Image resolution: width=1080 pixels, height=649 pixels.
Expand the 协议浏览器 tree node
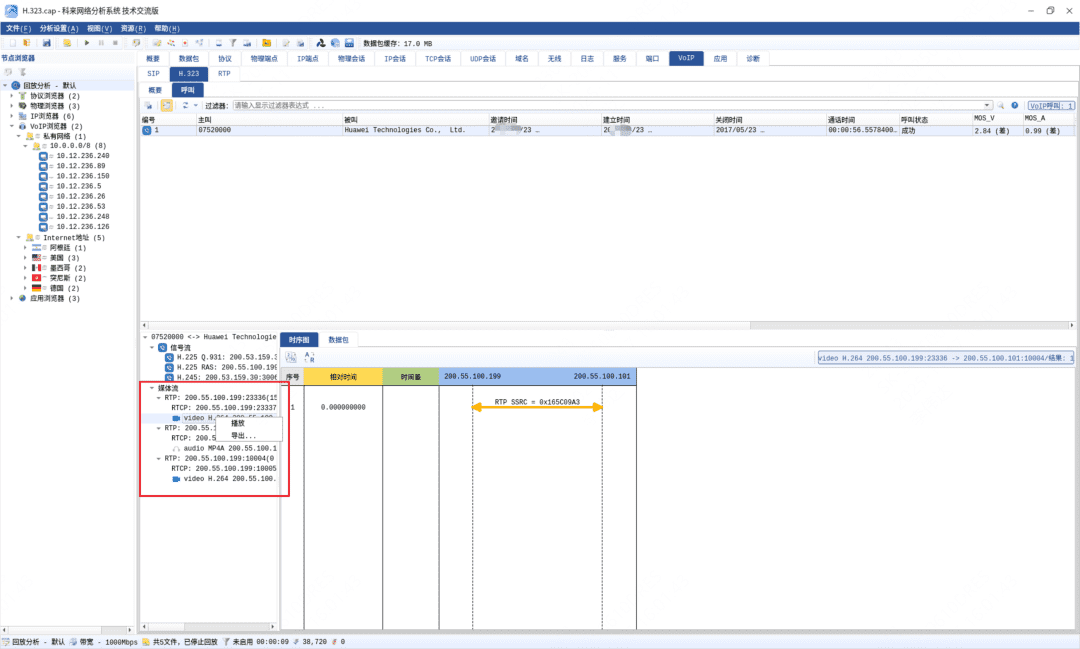12,96
